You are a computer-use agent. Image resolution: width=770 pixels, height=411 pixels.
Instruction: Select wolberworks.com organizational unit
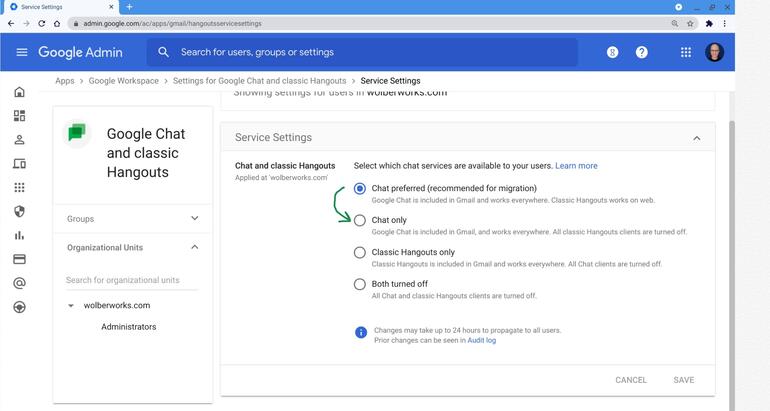pos(117,305)
